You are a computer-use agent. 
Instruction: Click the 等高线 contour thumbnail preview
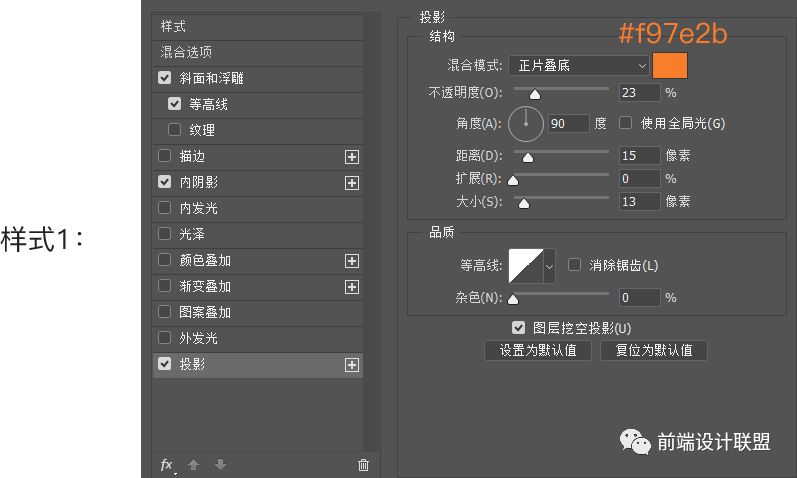[526, 266]
